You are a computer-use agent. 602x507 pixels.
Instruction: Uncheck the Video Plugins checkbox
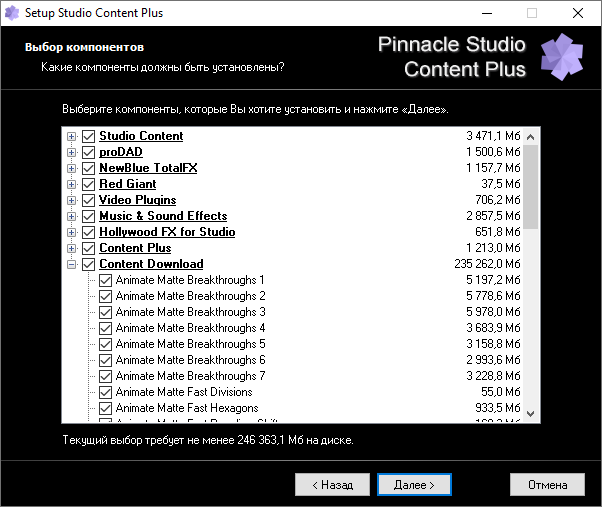89,200
